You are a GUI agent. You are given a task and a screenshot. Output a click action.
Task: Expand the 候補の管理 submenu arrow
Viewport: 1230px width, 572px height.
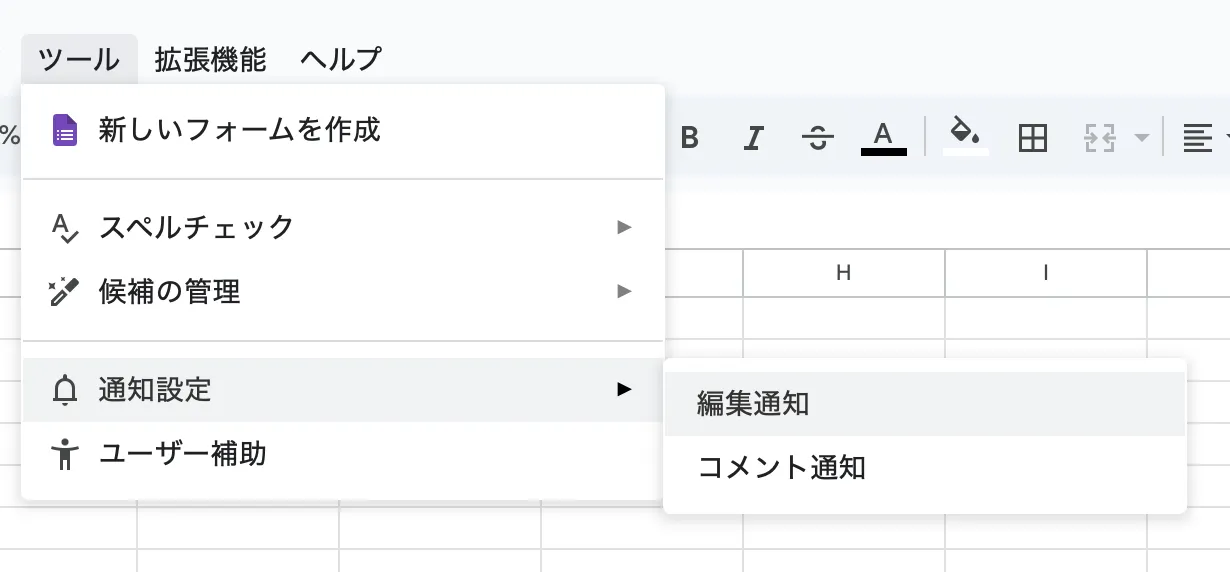pos(624,291)
